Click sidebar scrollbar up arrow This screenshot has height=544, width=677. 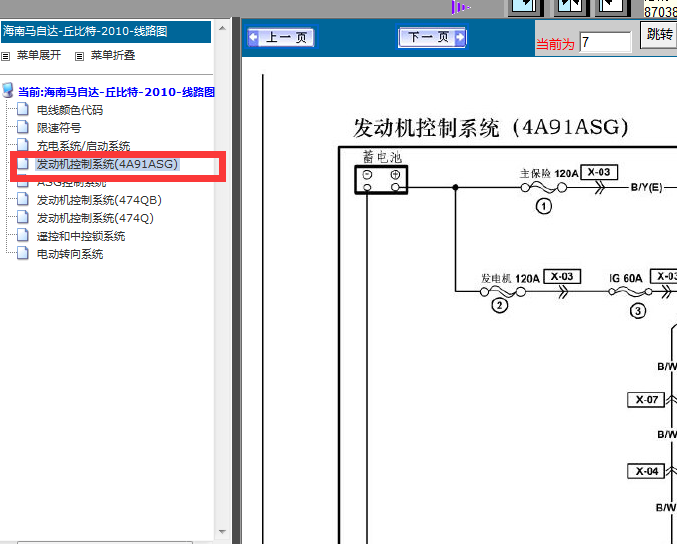[222, 28]
